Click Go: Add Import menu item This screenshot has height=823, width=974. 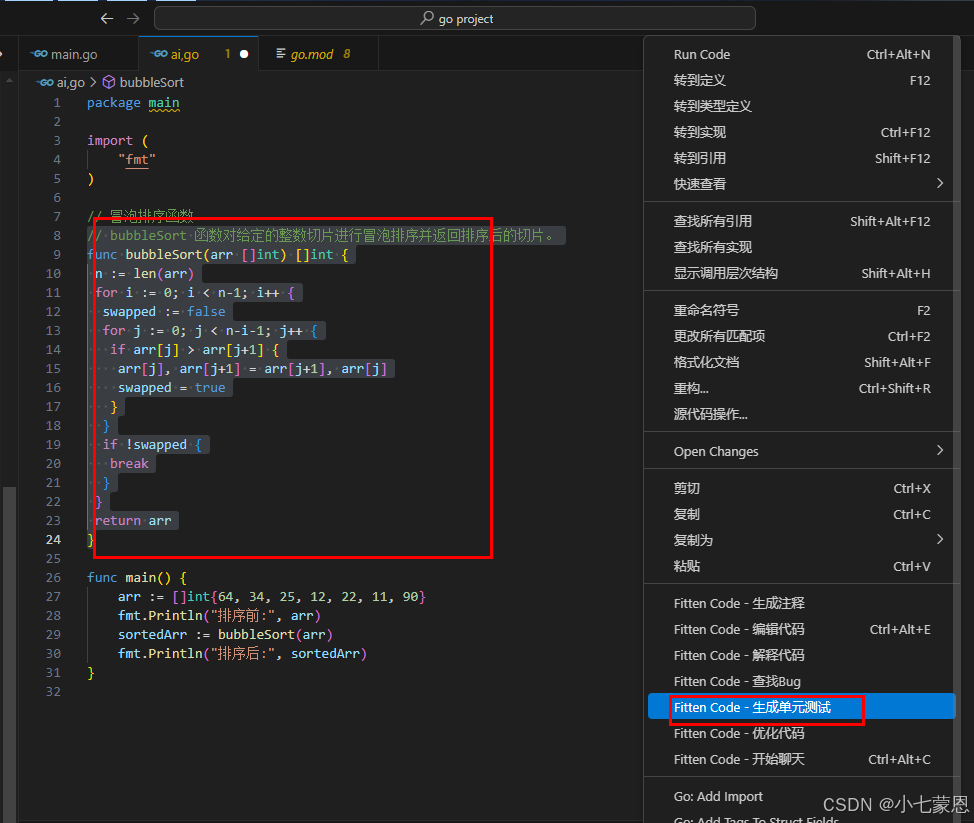click(x=718, y=797)
